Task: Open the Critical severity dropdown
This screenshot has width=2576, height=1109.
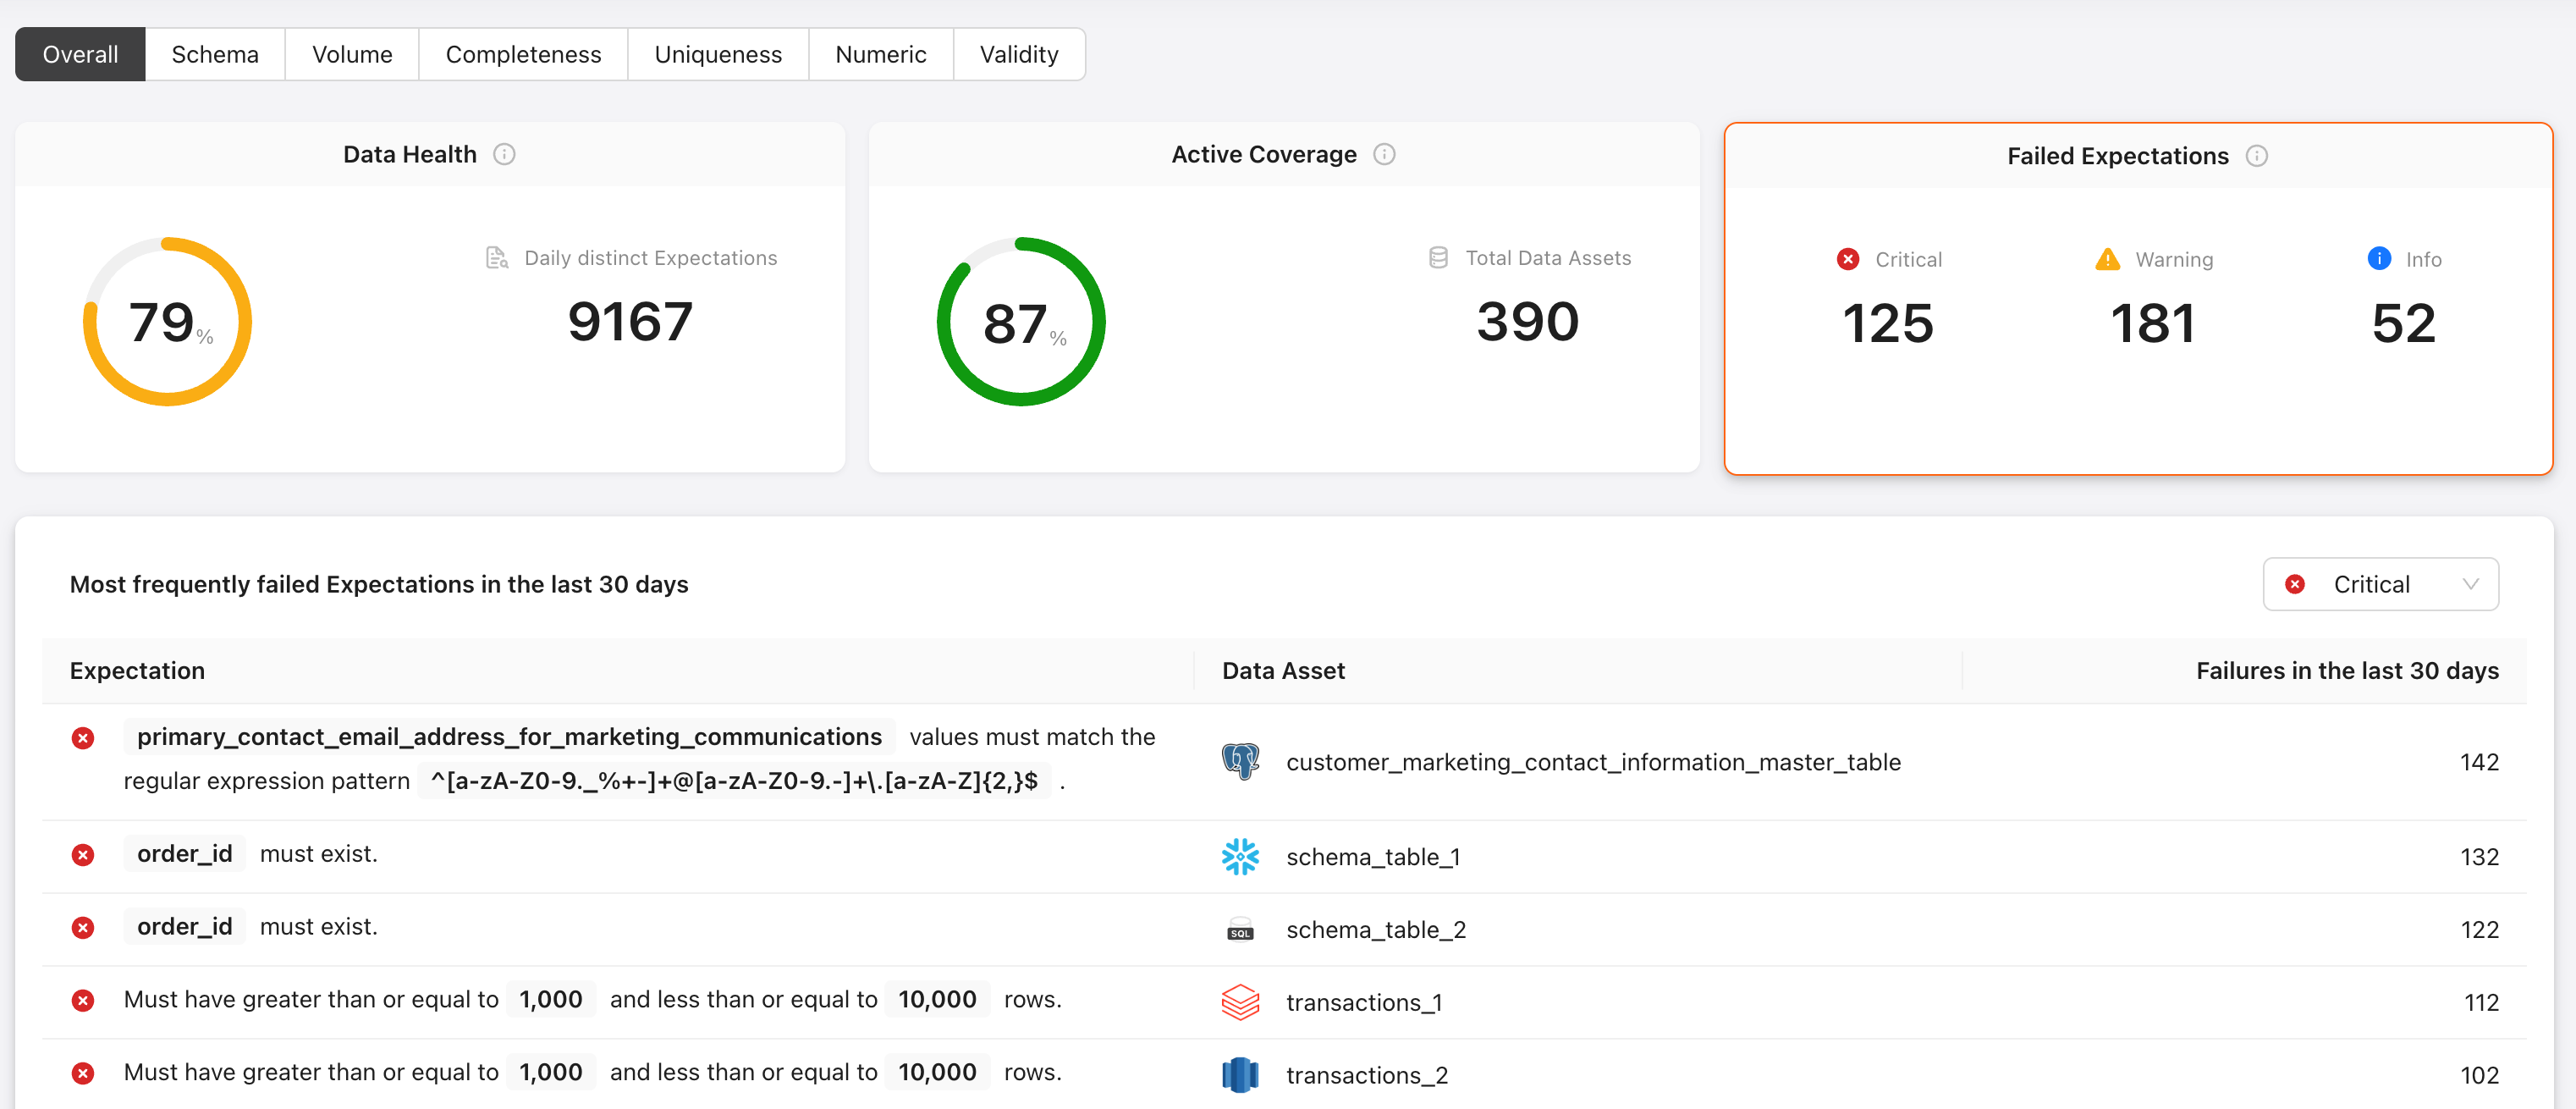Action: pos(2371,584)
